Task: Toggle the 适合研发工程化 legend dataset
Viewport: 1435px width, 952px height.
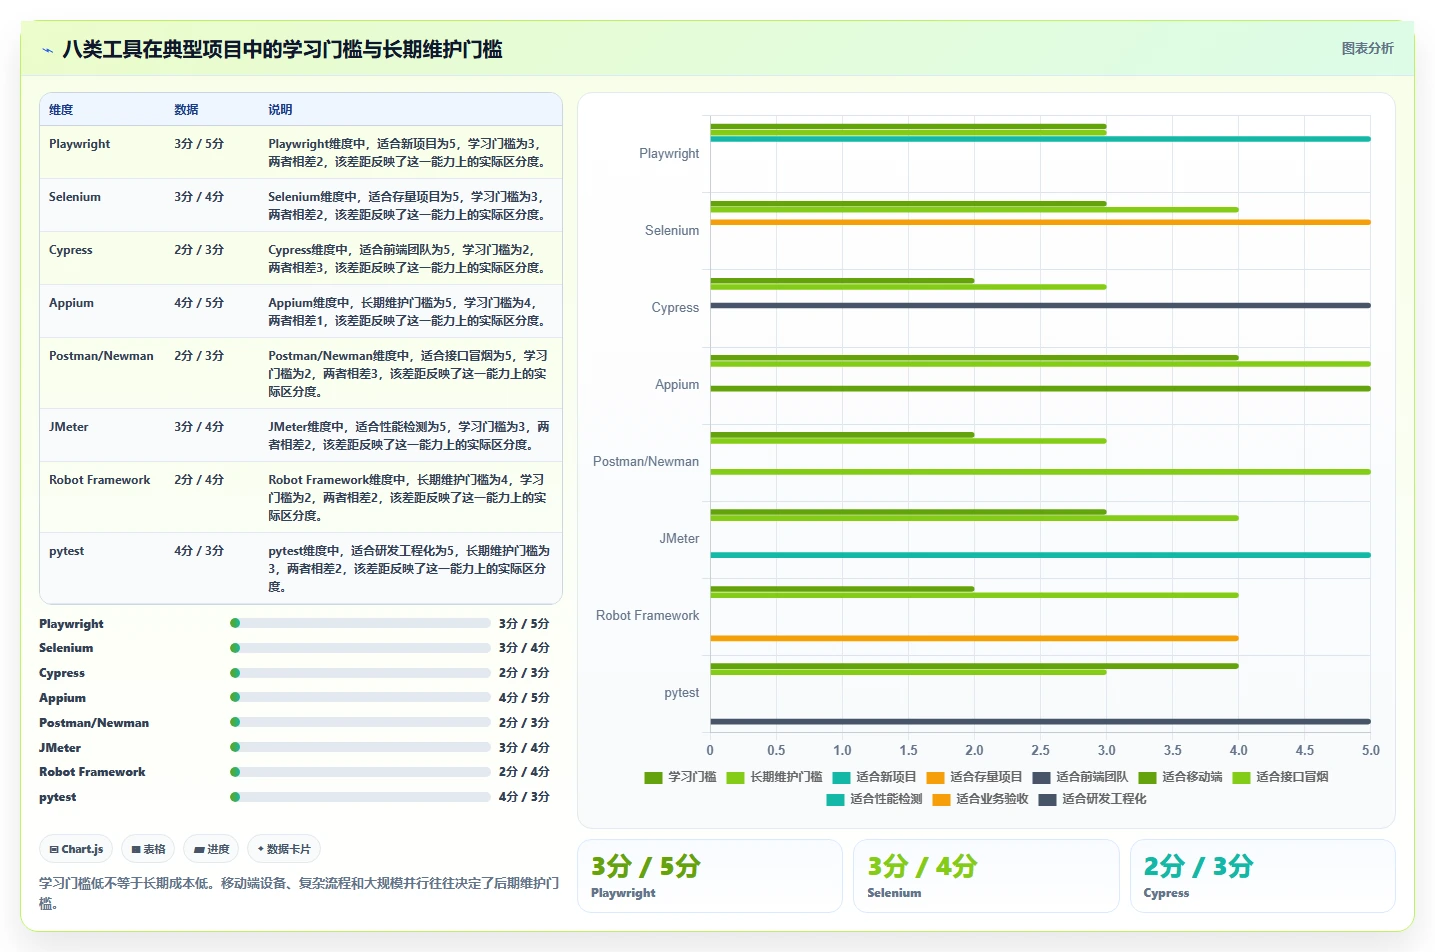Action: 1092,799
